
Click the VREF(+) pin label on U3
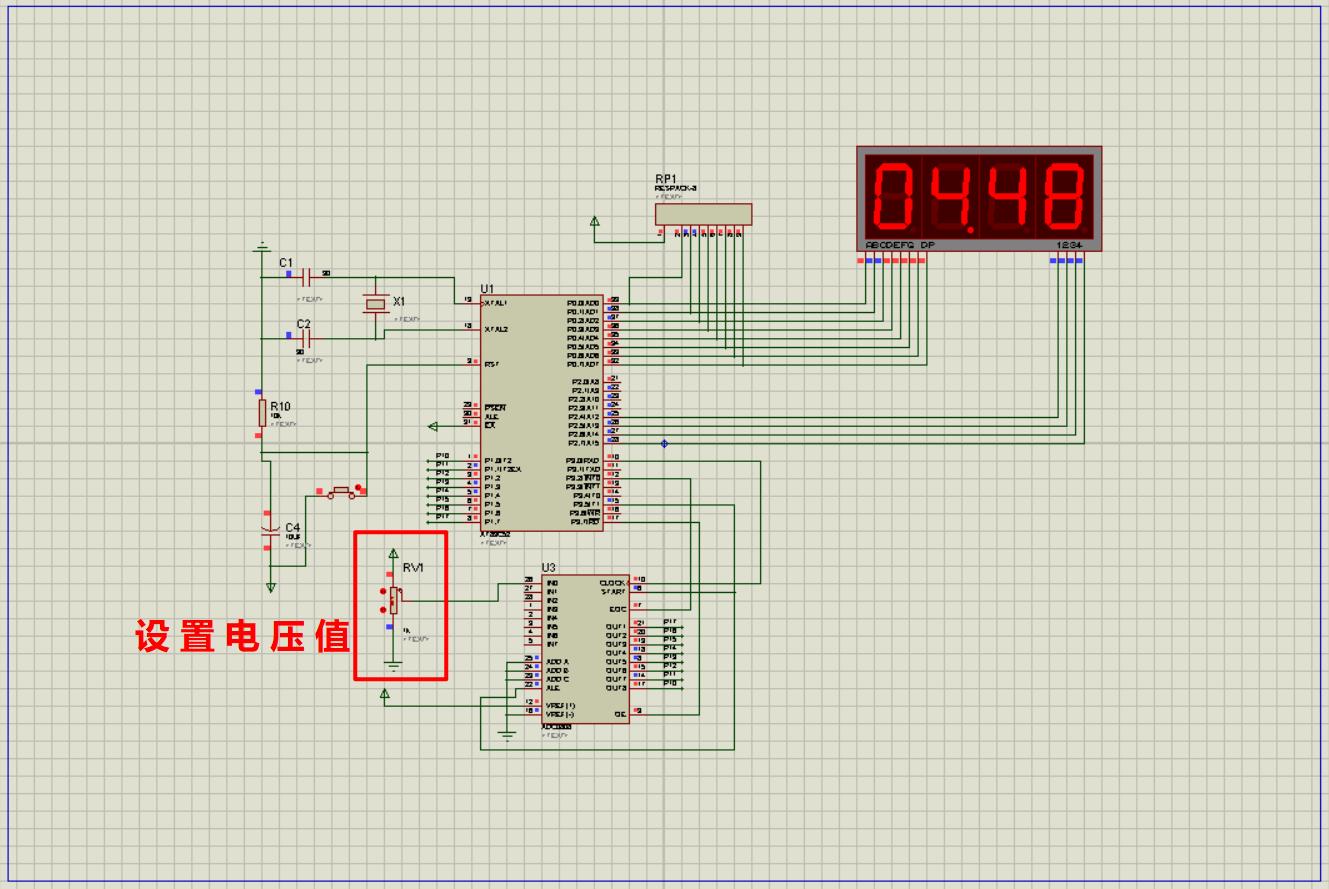click(x=561, y=705)
